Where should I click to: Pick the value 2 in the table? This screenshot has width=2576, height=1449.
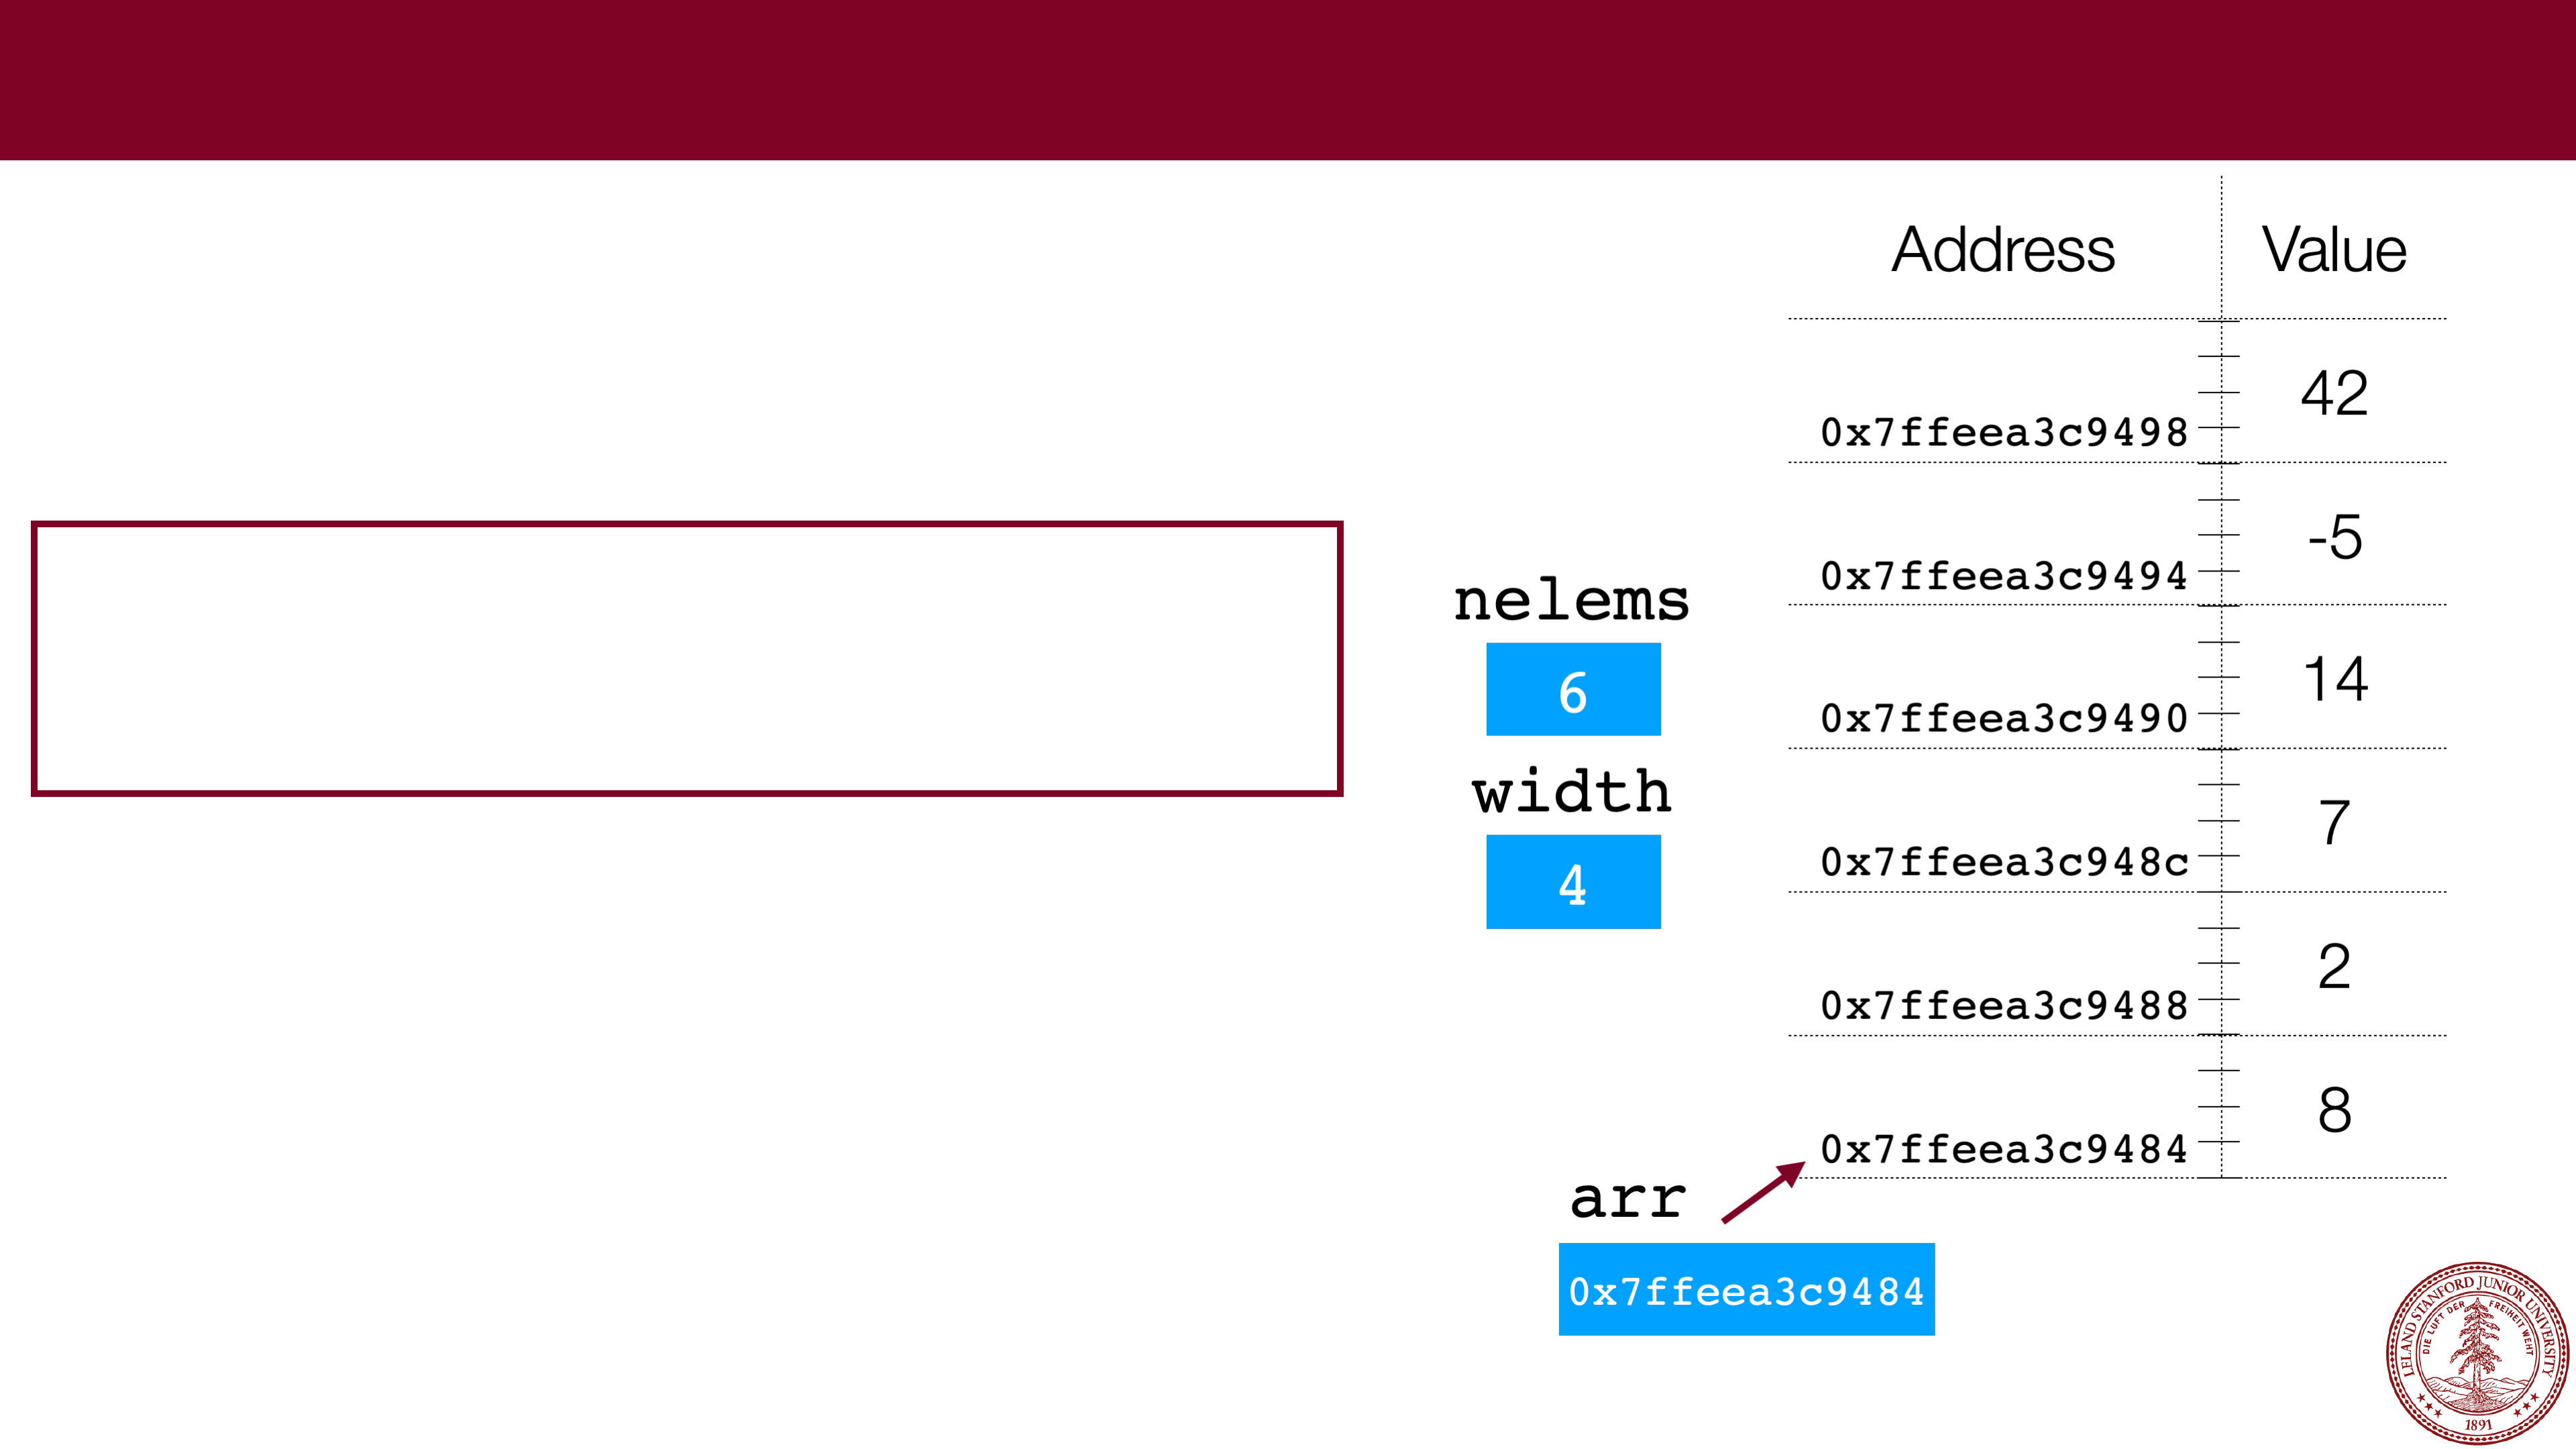(2334, 967)
